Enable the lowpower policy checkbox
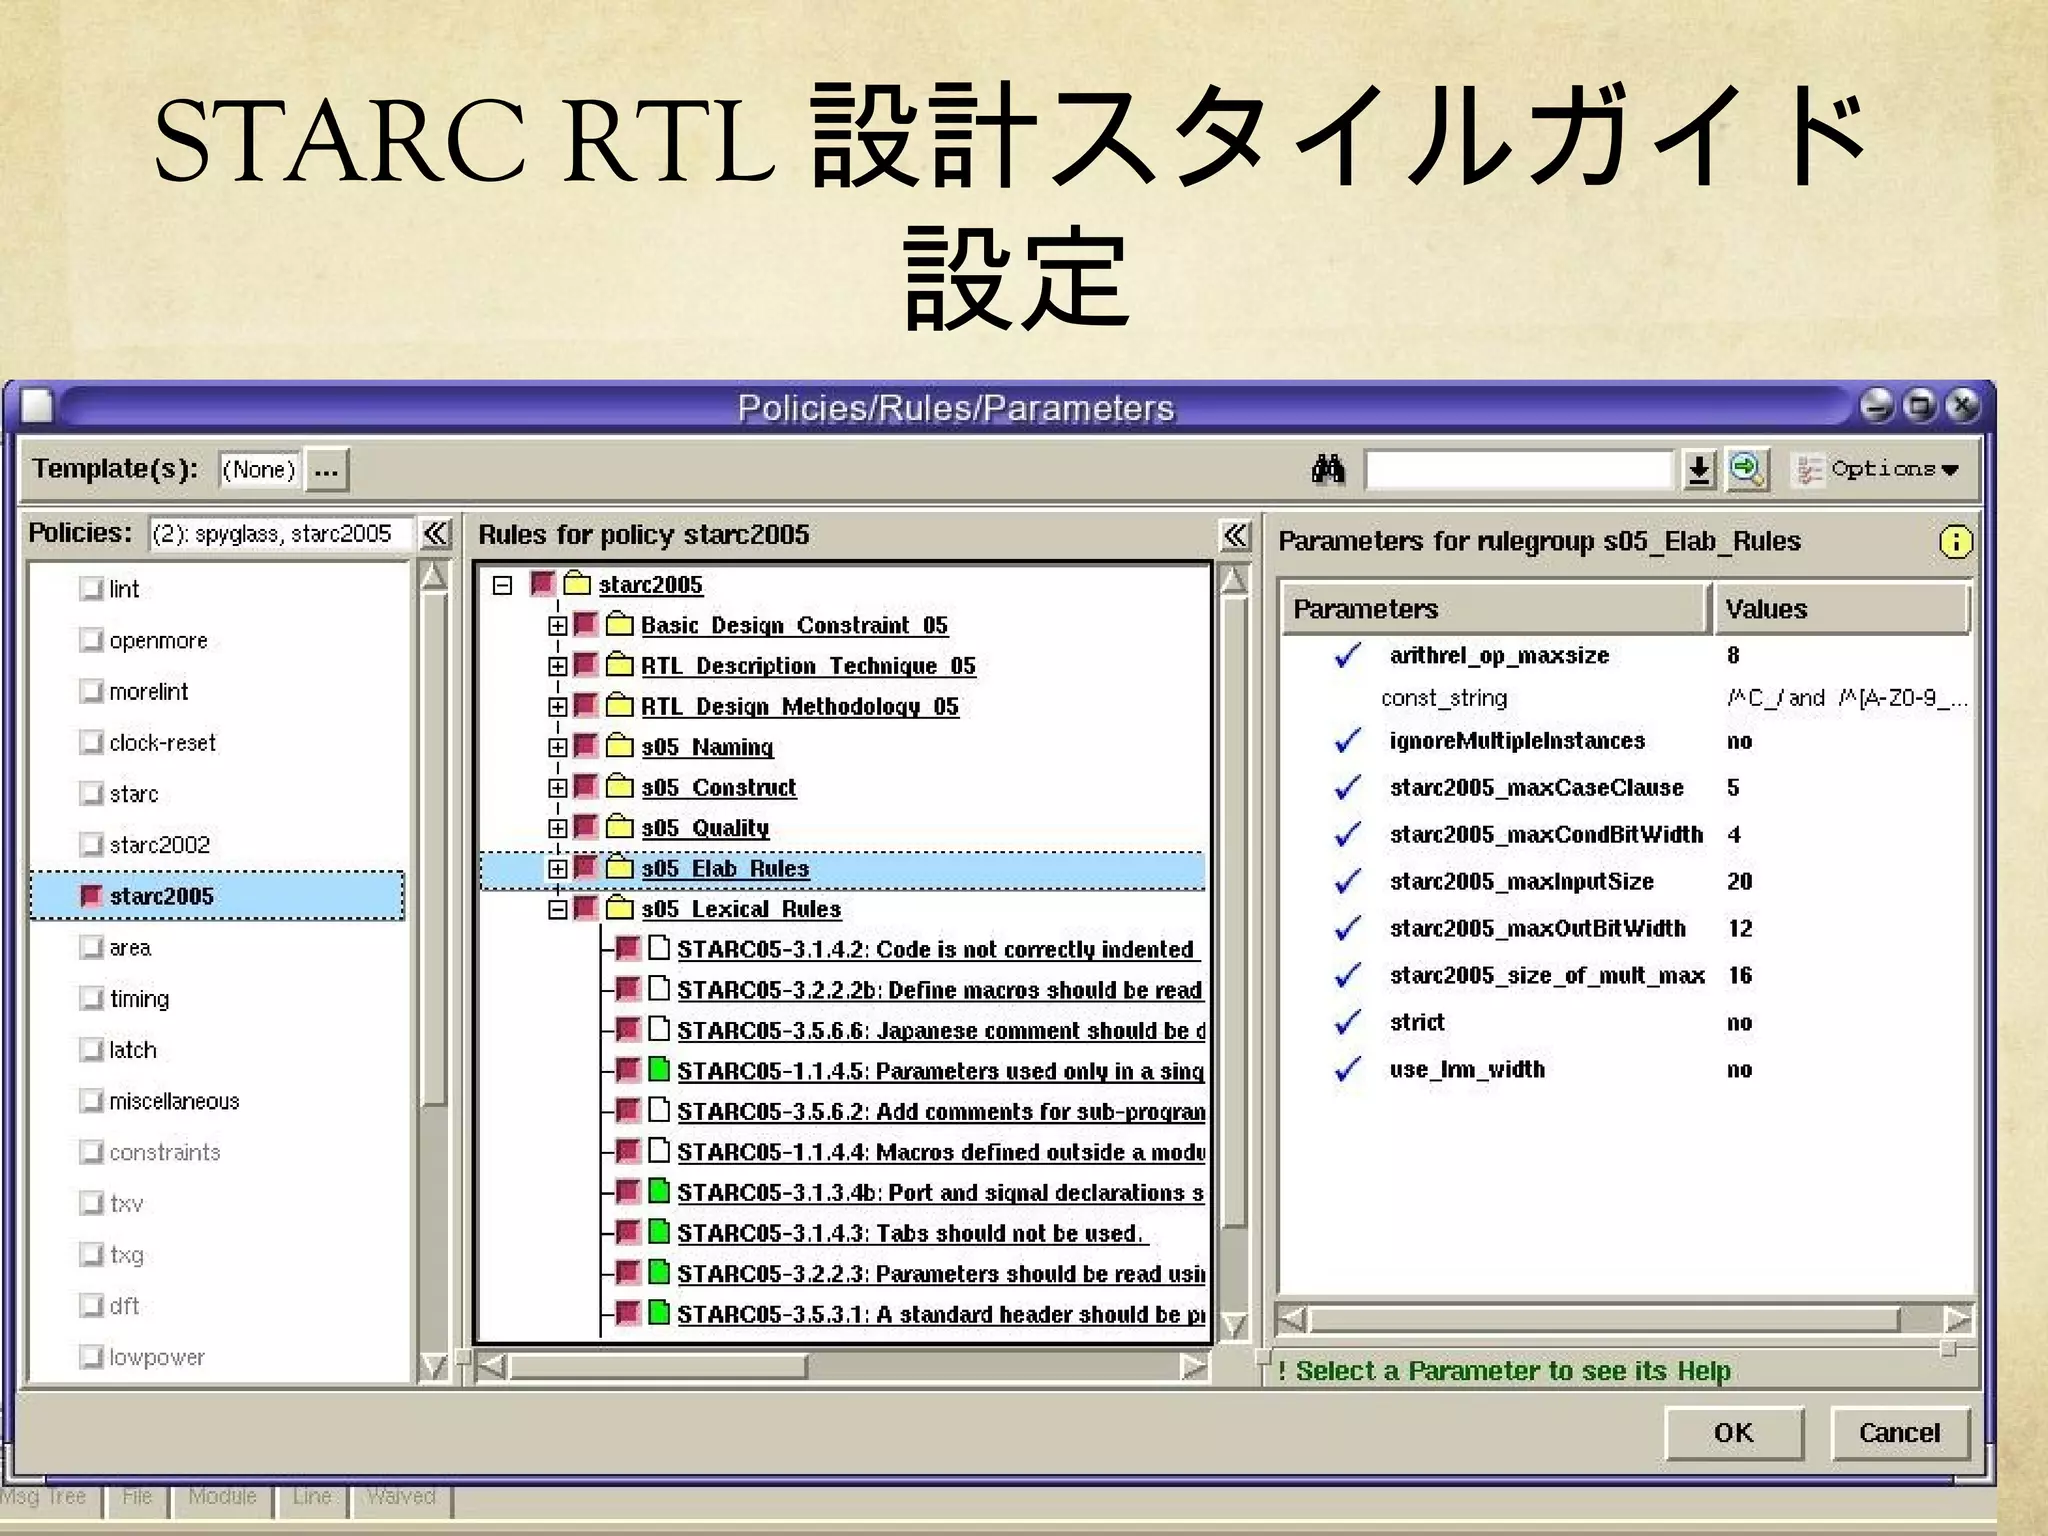This screenshot has height=1536, width=2048. (x=91, y=1356)
